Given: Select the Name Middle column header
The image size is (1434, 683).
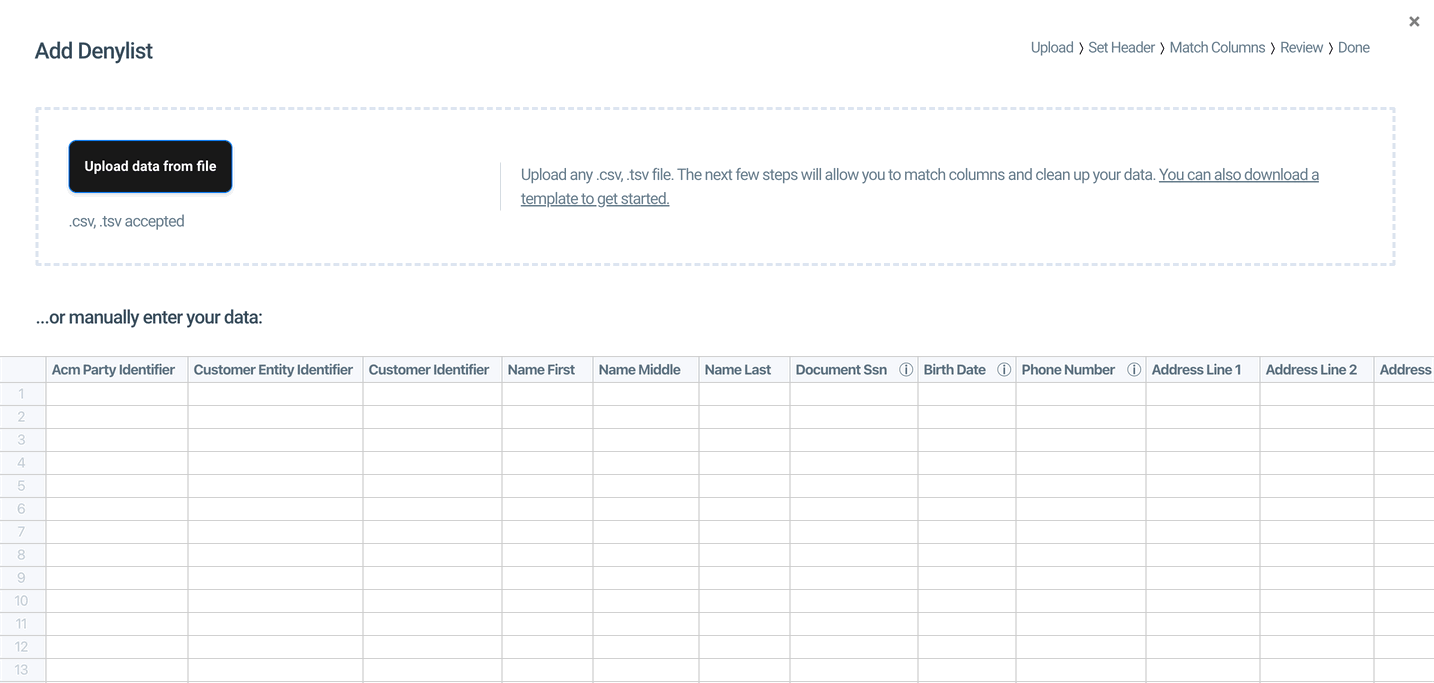Looking at the screenshot, I should [646, 370].
